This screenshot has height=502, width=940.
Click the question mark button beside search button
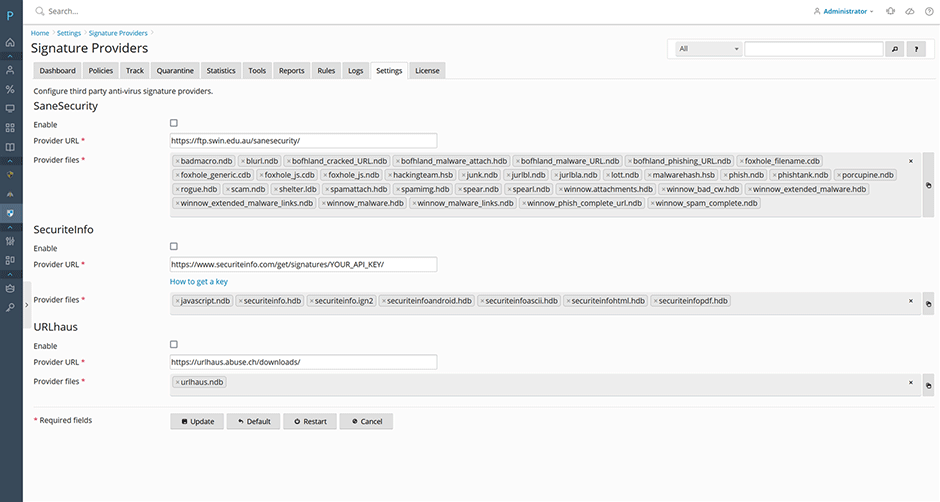pos(916,49)
